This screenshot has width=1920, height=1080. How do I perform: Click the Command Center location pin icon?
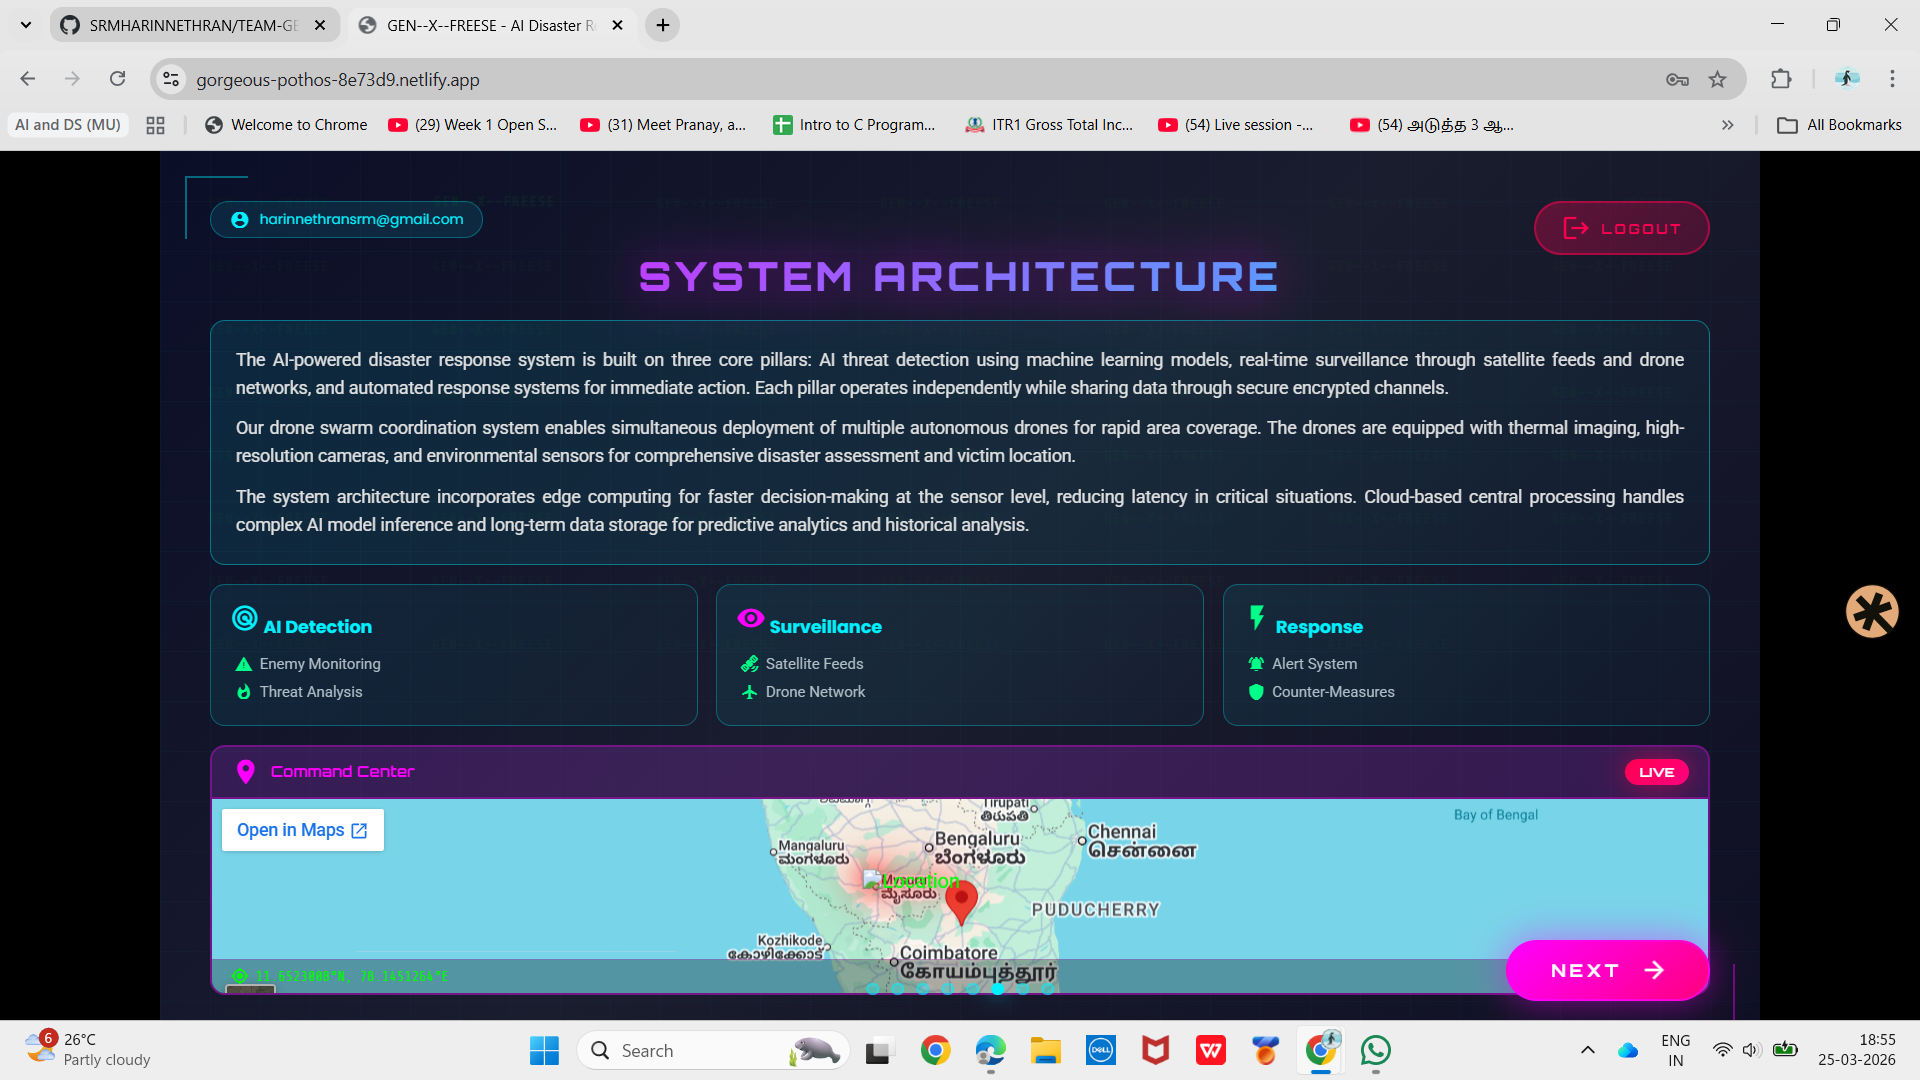click(245, 772)
